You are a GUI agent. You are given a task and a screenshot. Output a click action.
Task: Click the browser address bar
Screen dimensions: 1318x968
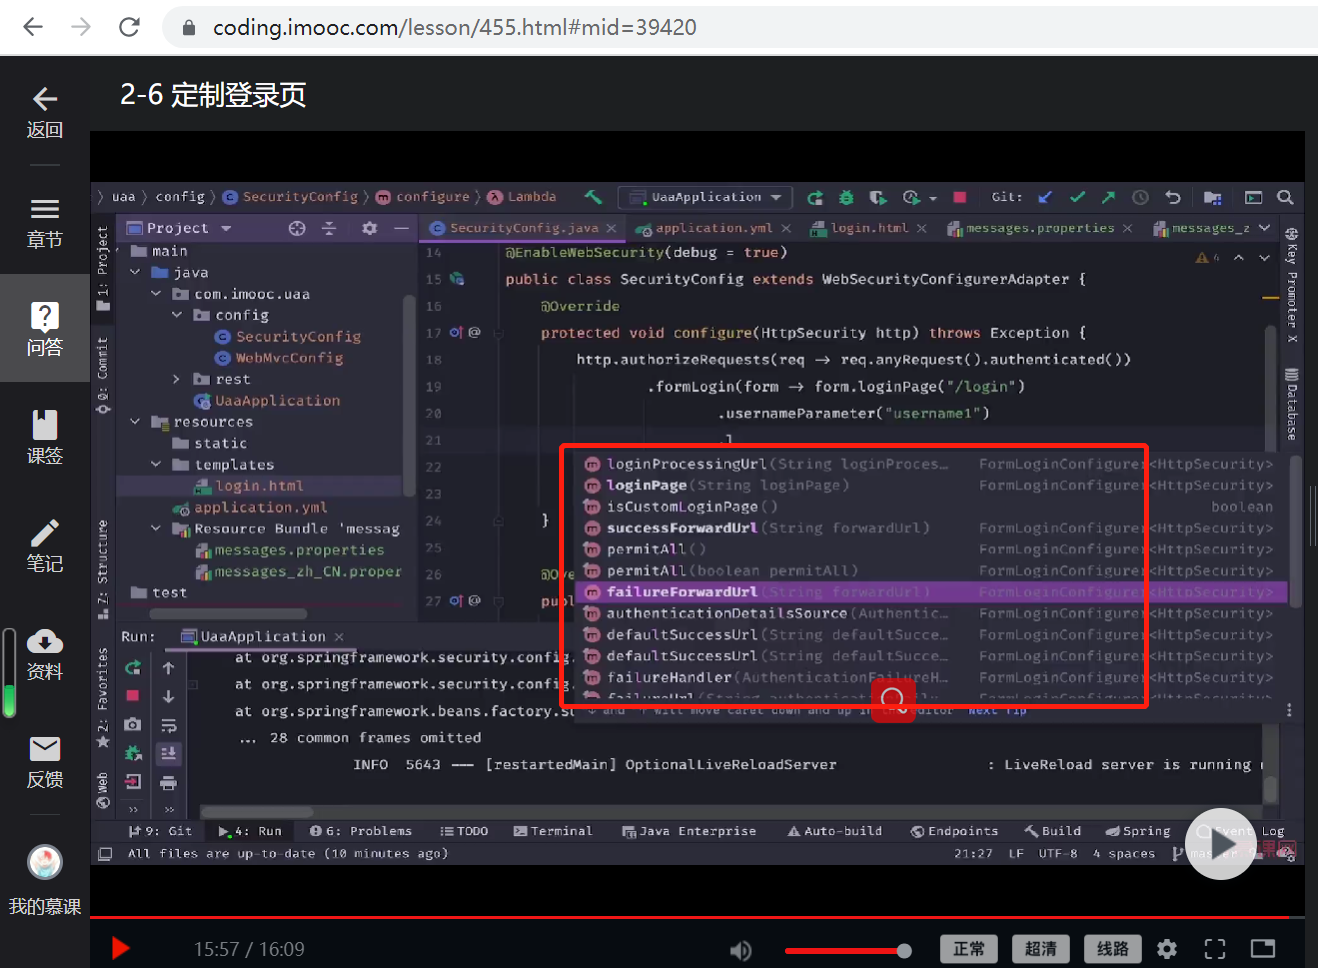(x=740, y=27)
